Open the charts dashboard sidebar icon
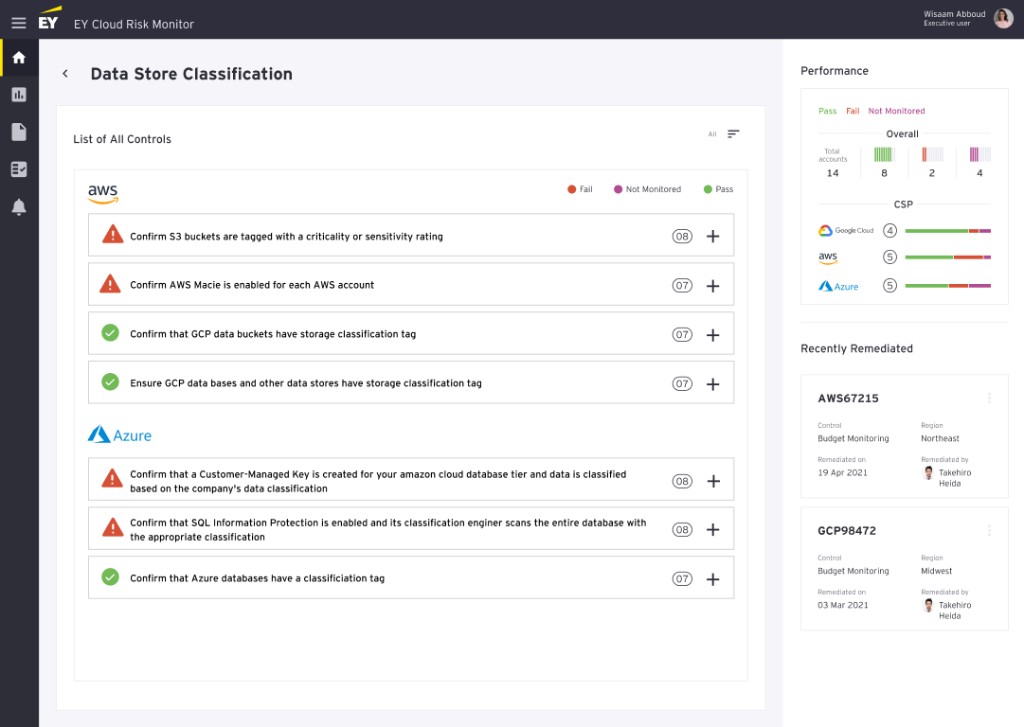Screen dimensions: 1024x727 pyautogui.click(x=19, y=95)
